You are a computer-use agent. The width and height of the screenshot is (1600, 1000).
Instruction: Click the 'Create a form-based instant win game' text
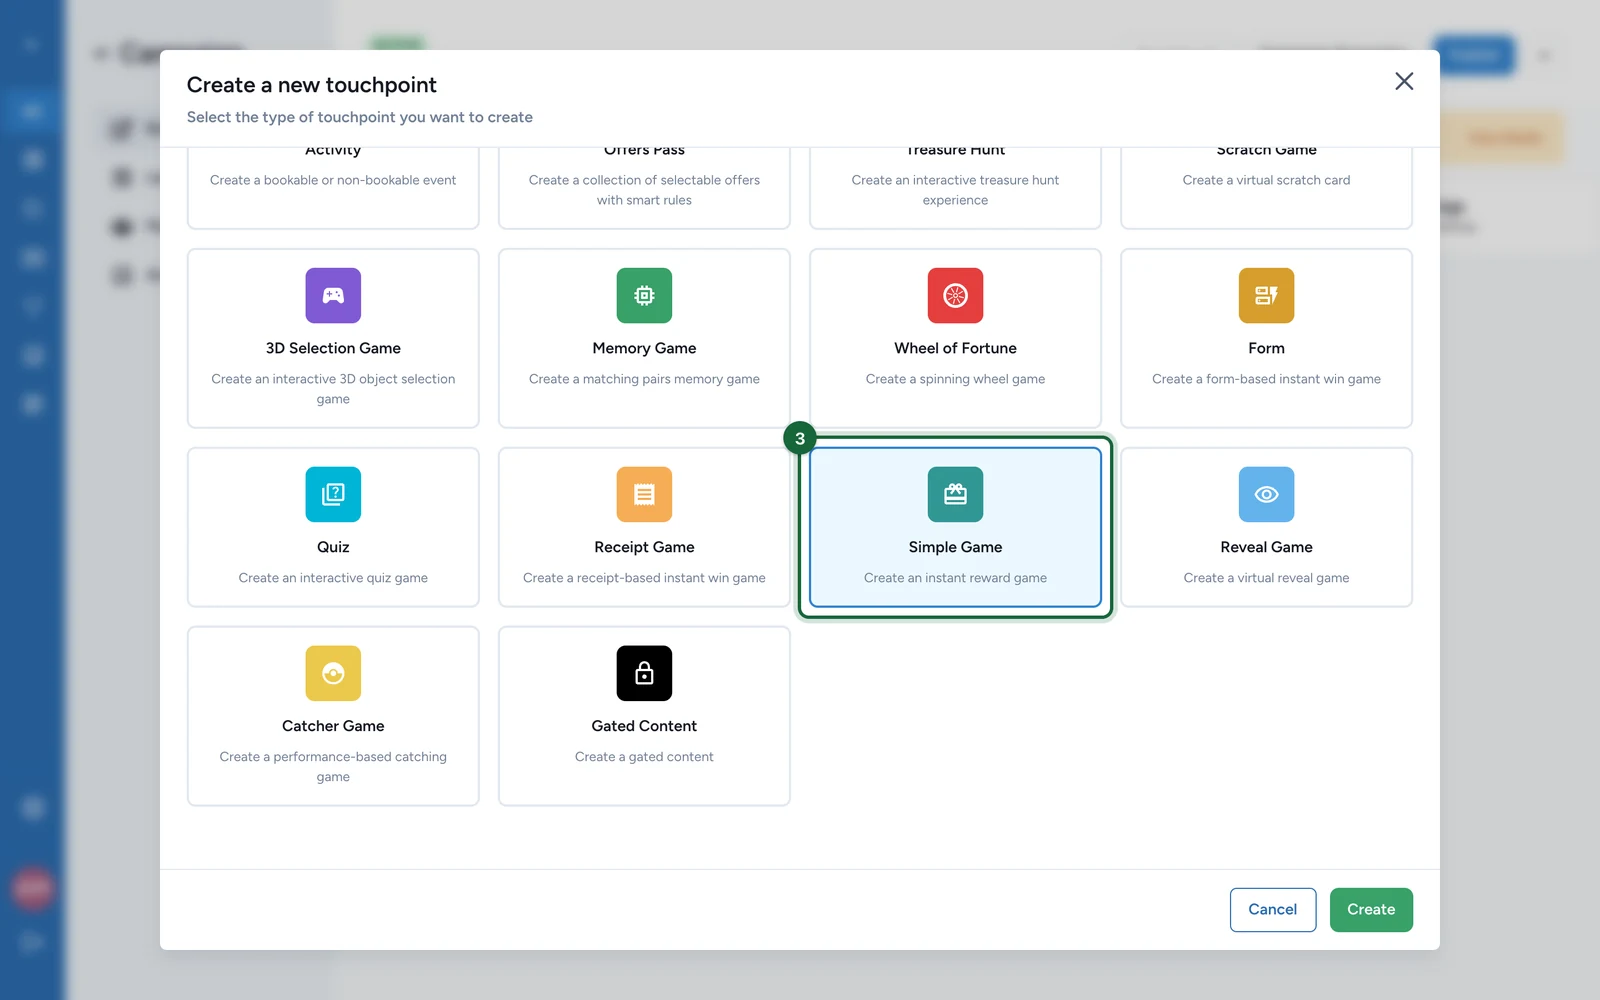click(1266, 379)
